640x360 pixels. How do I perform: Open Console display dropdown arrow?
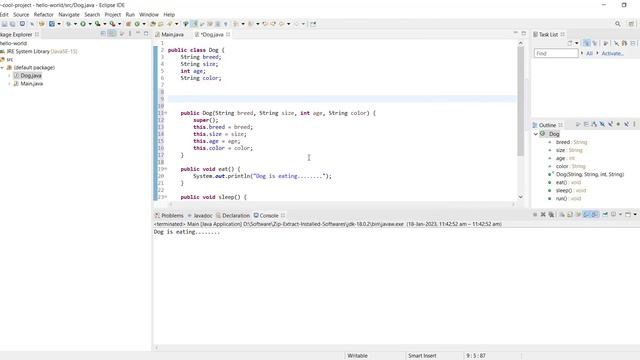pyautogui.click(x=620, y=214)
